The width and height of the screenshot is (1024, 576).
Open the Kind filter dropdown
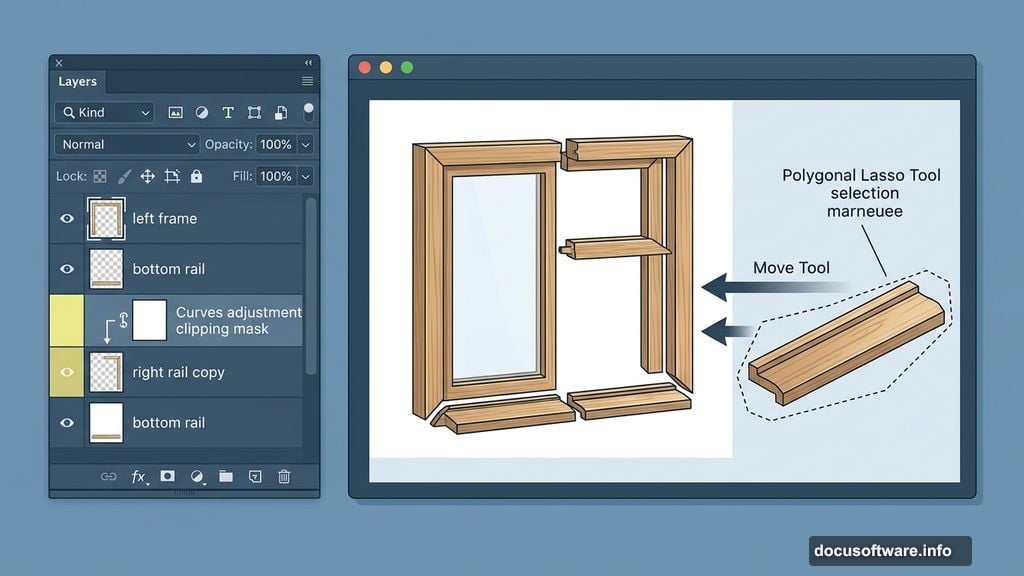pos(104,112)
